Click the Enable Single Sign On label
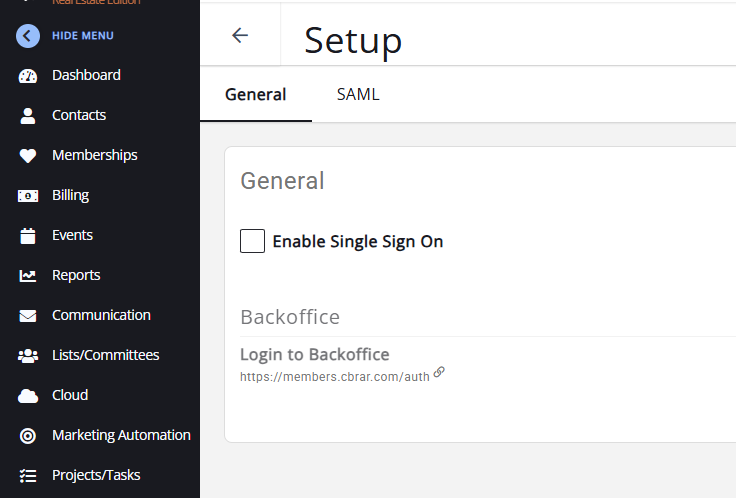Image resolution: width=736 pixels, height=498 pixels. pos(358,241)
